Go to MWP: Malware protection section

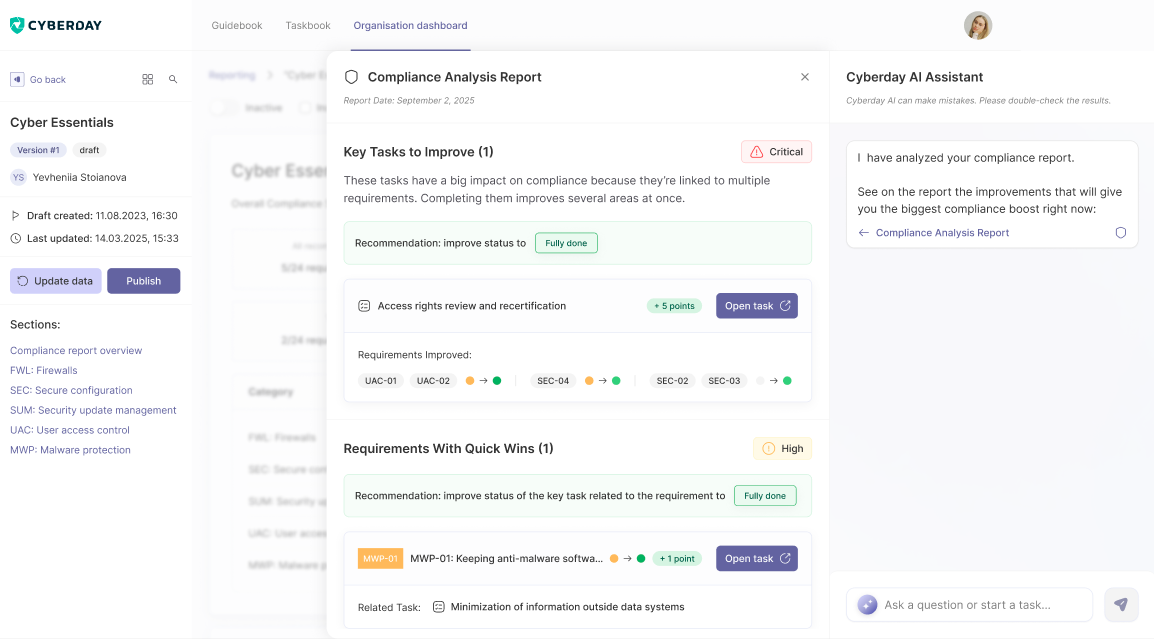[x=70, y=450]
